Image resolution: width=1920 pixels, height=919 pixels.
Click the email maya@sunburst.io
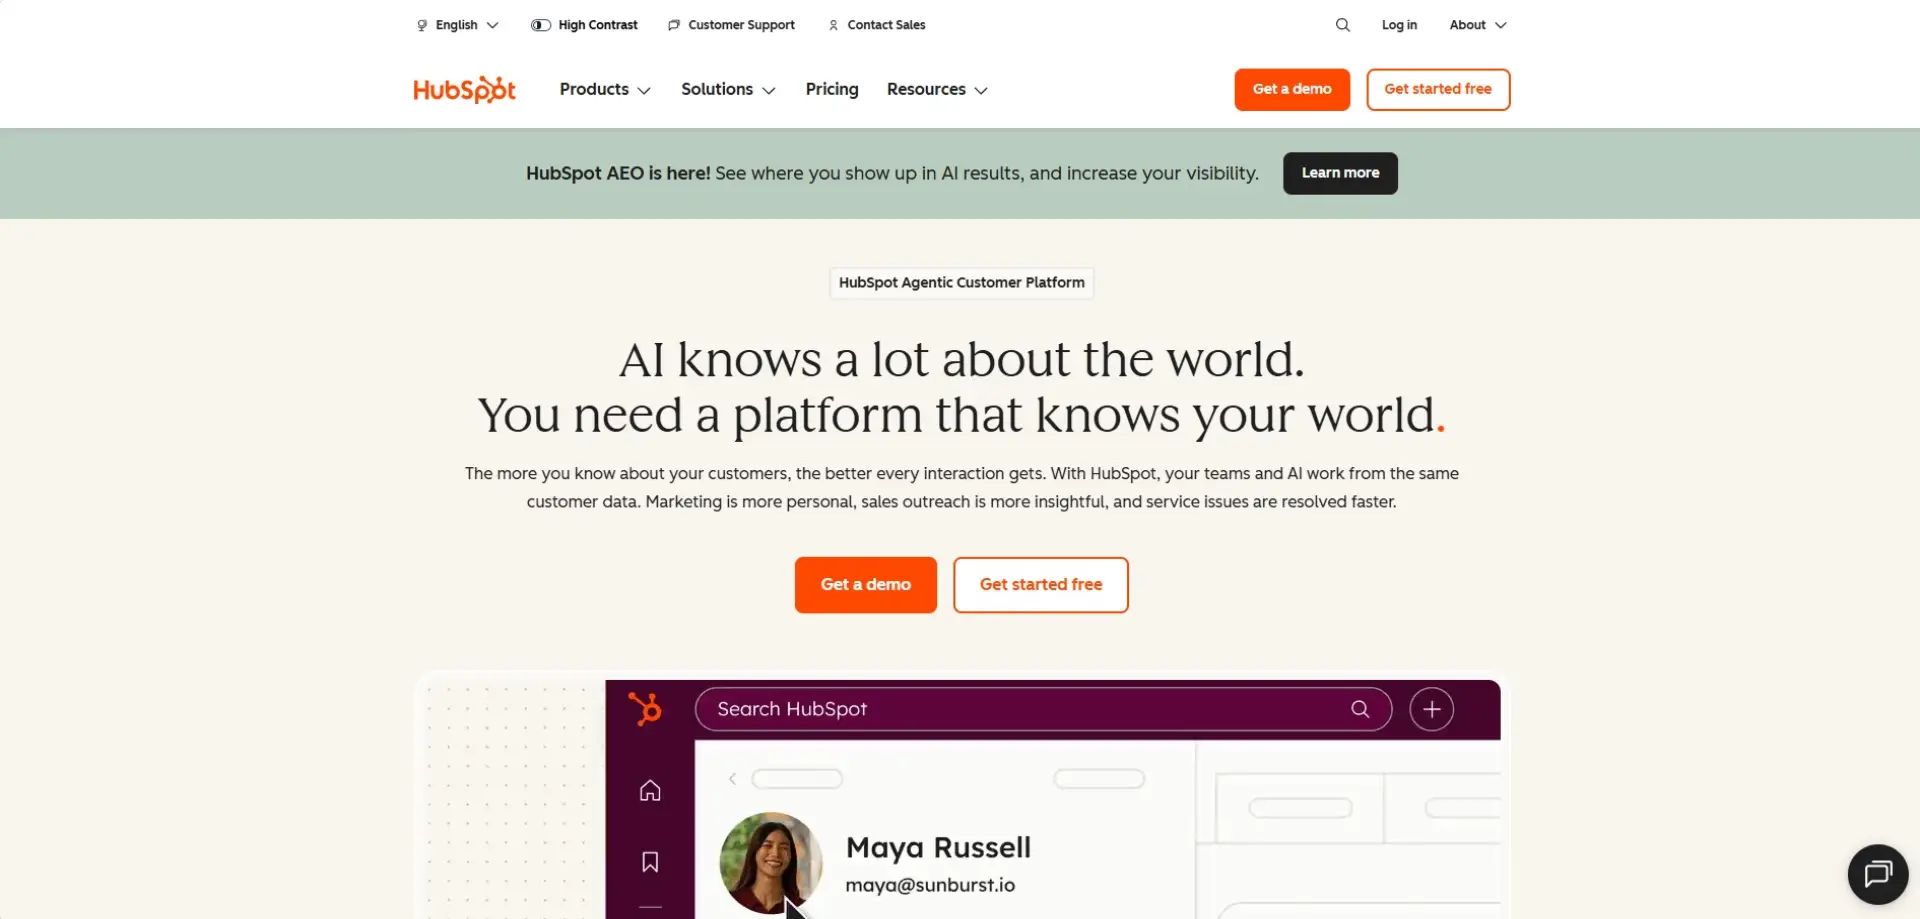coord(930,885)
